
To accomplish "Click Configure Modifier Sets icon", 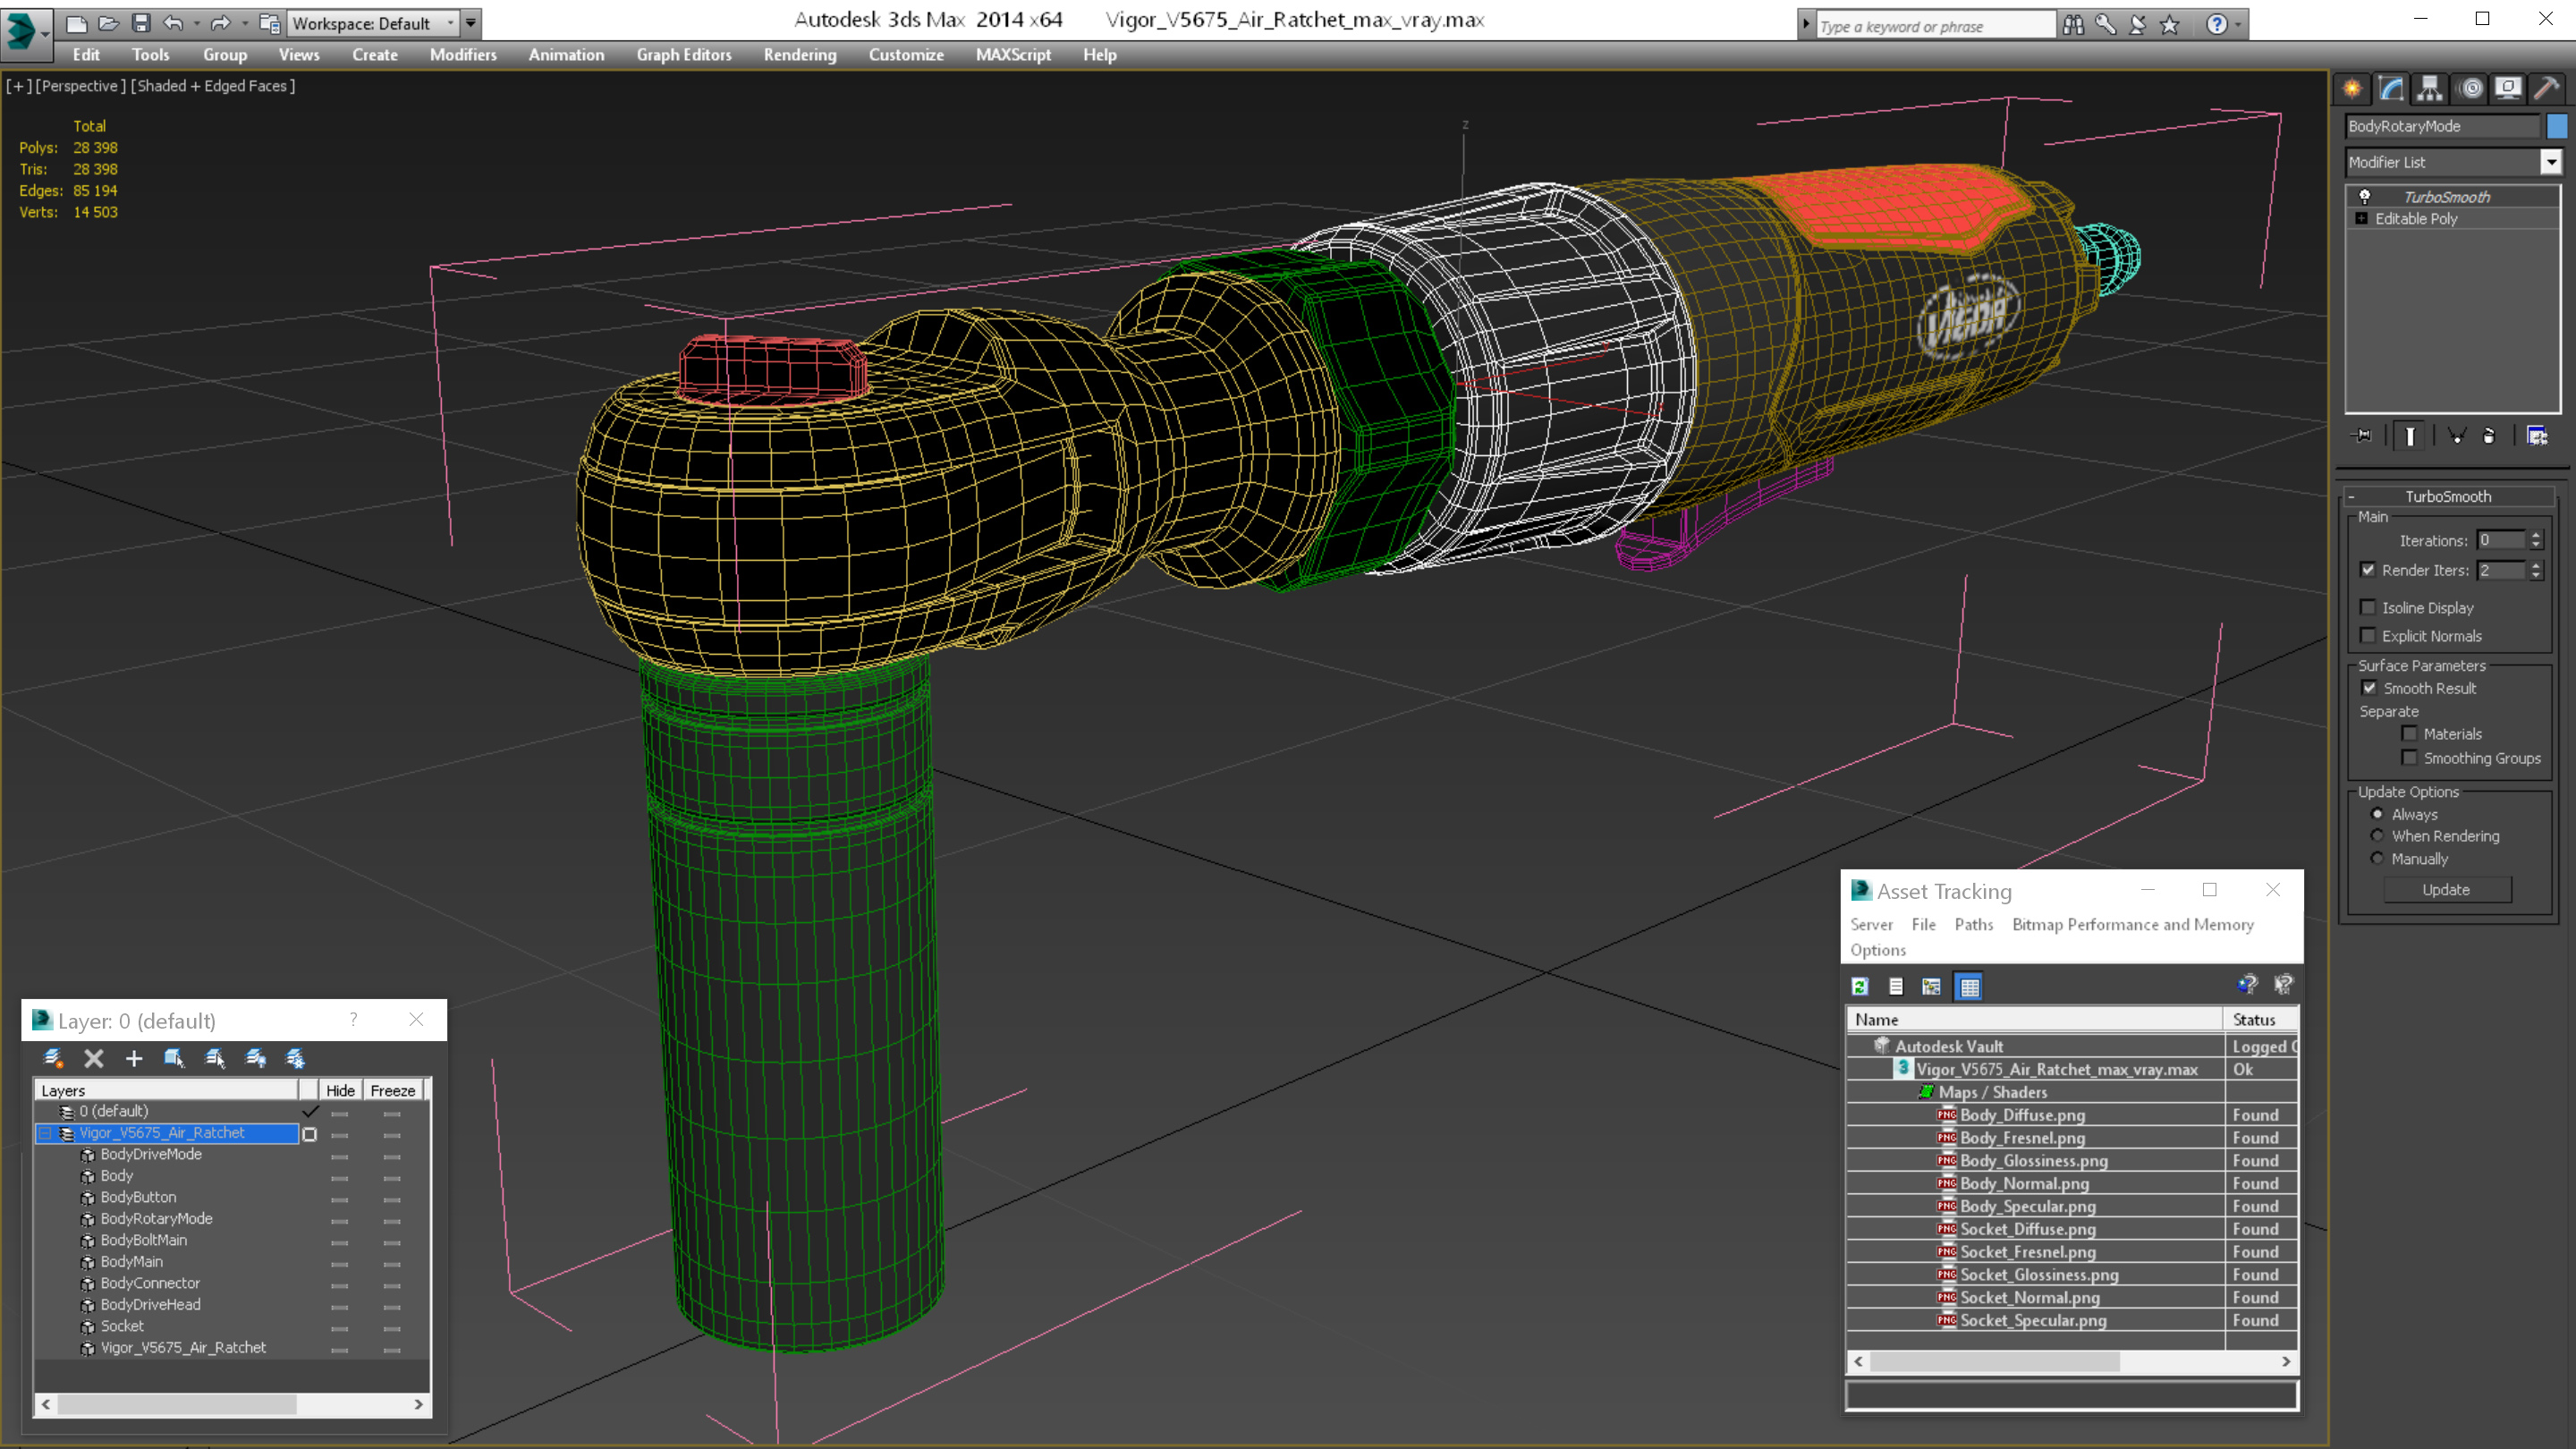I will (2537, 436).
